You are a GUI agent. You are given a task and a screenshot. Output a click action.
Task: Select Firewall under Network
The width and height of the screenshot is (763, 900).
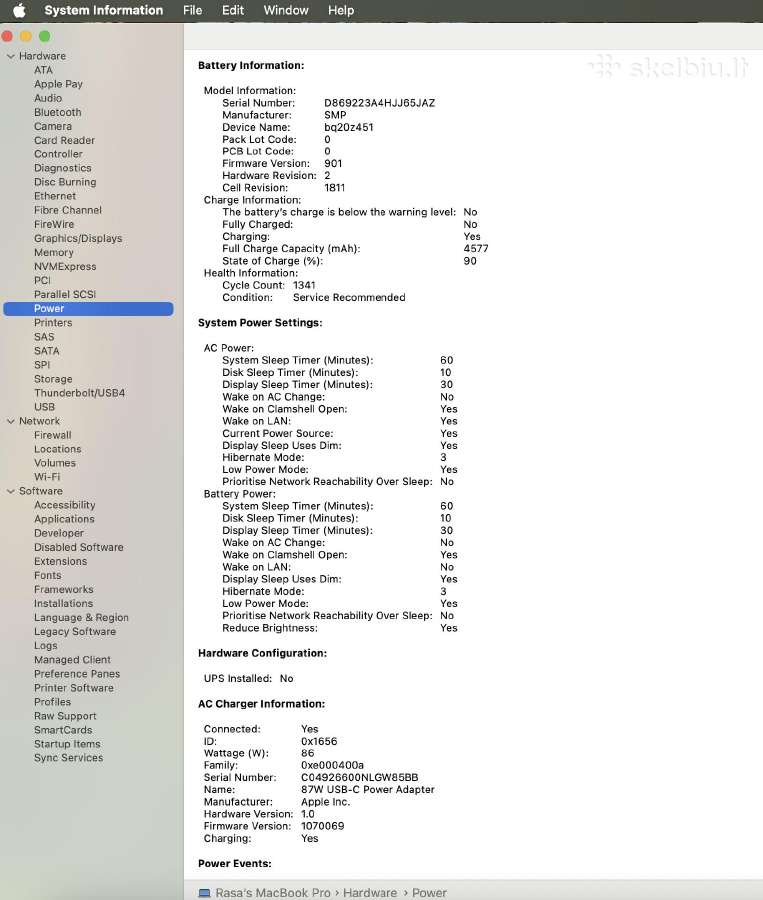(x=52, y=436)
